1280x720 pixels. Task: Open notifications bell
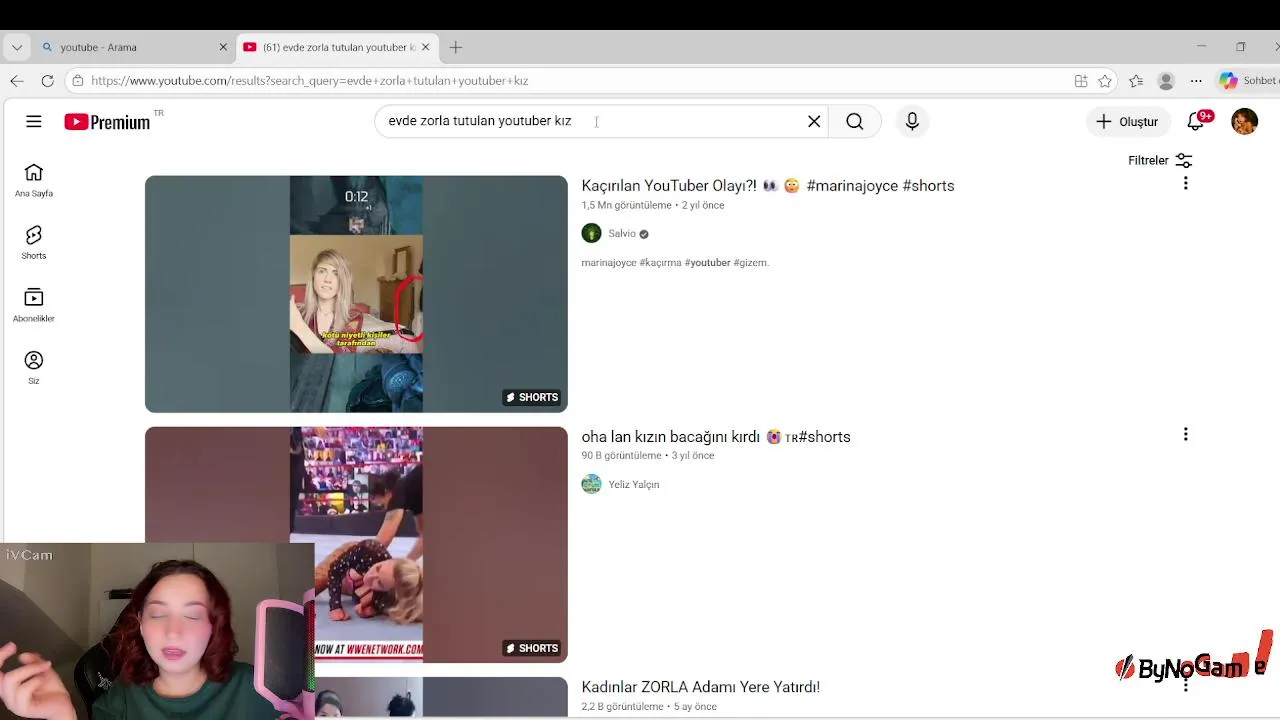coord(1196,121)
